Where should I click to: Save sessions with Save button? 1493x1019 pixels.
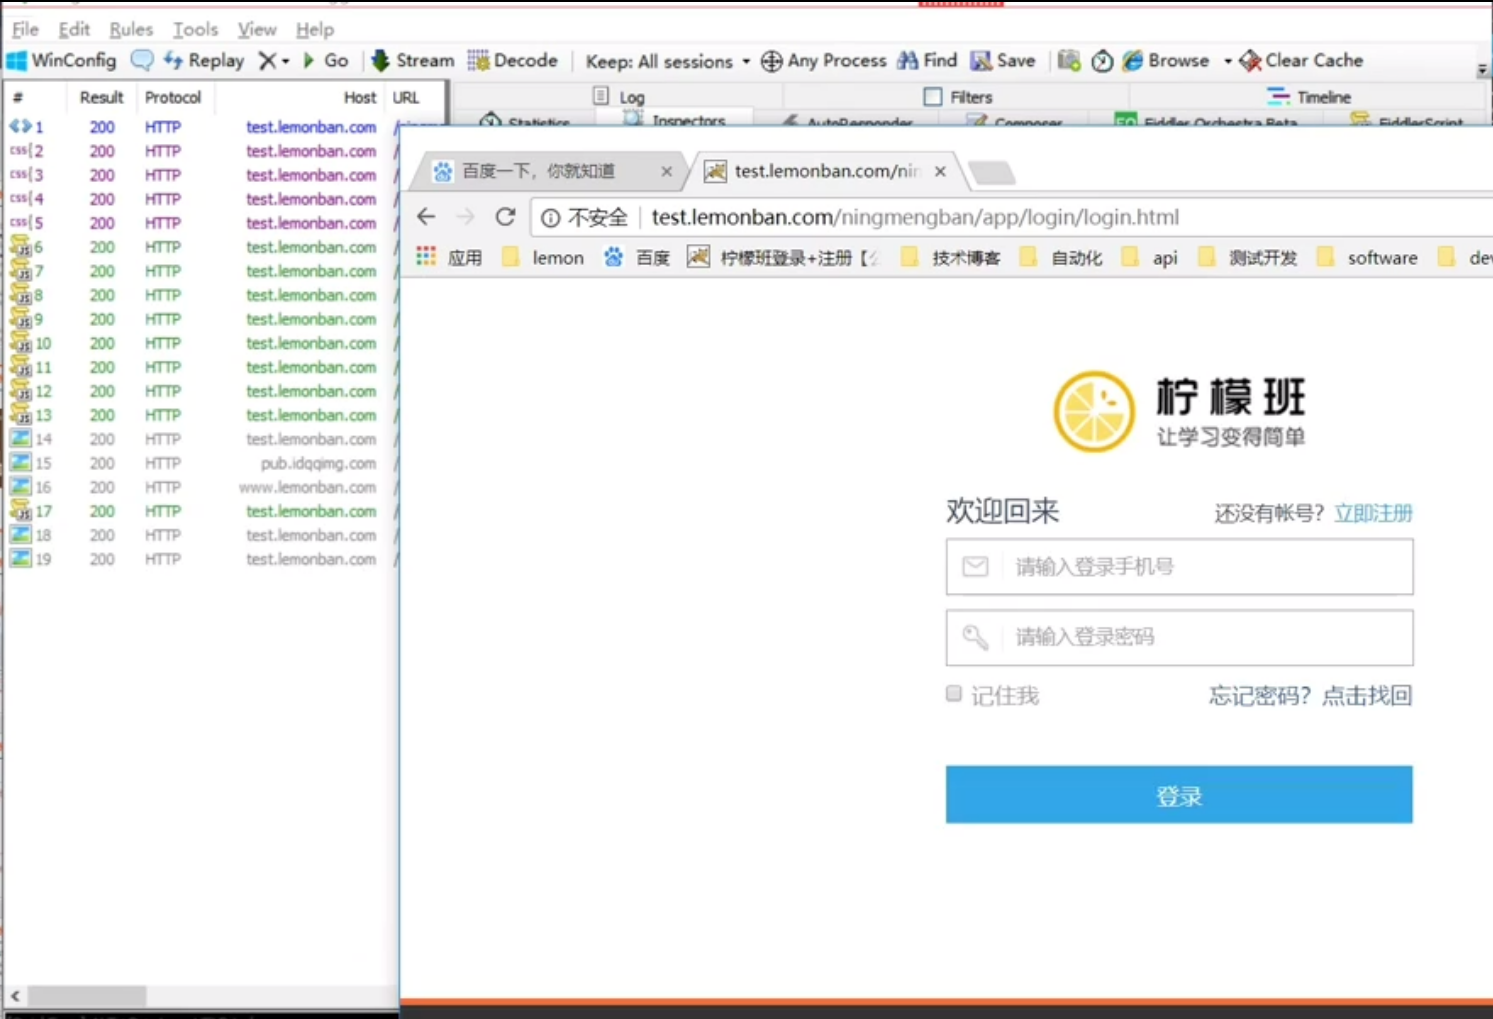click(x=1003, y=60)
